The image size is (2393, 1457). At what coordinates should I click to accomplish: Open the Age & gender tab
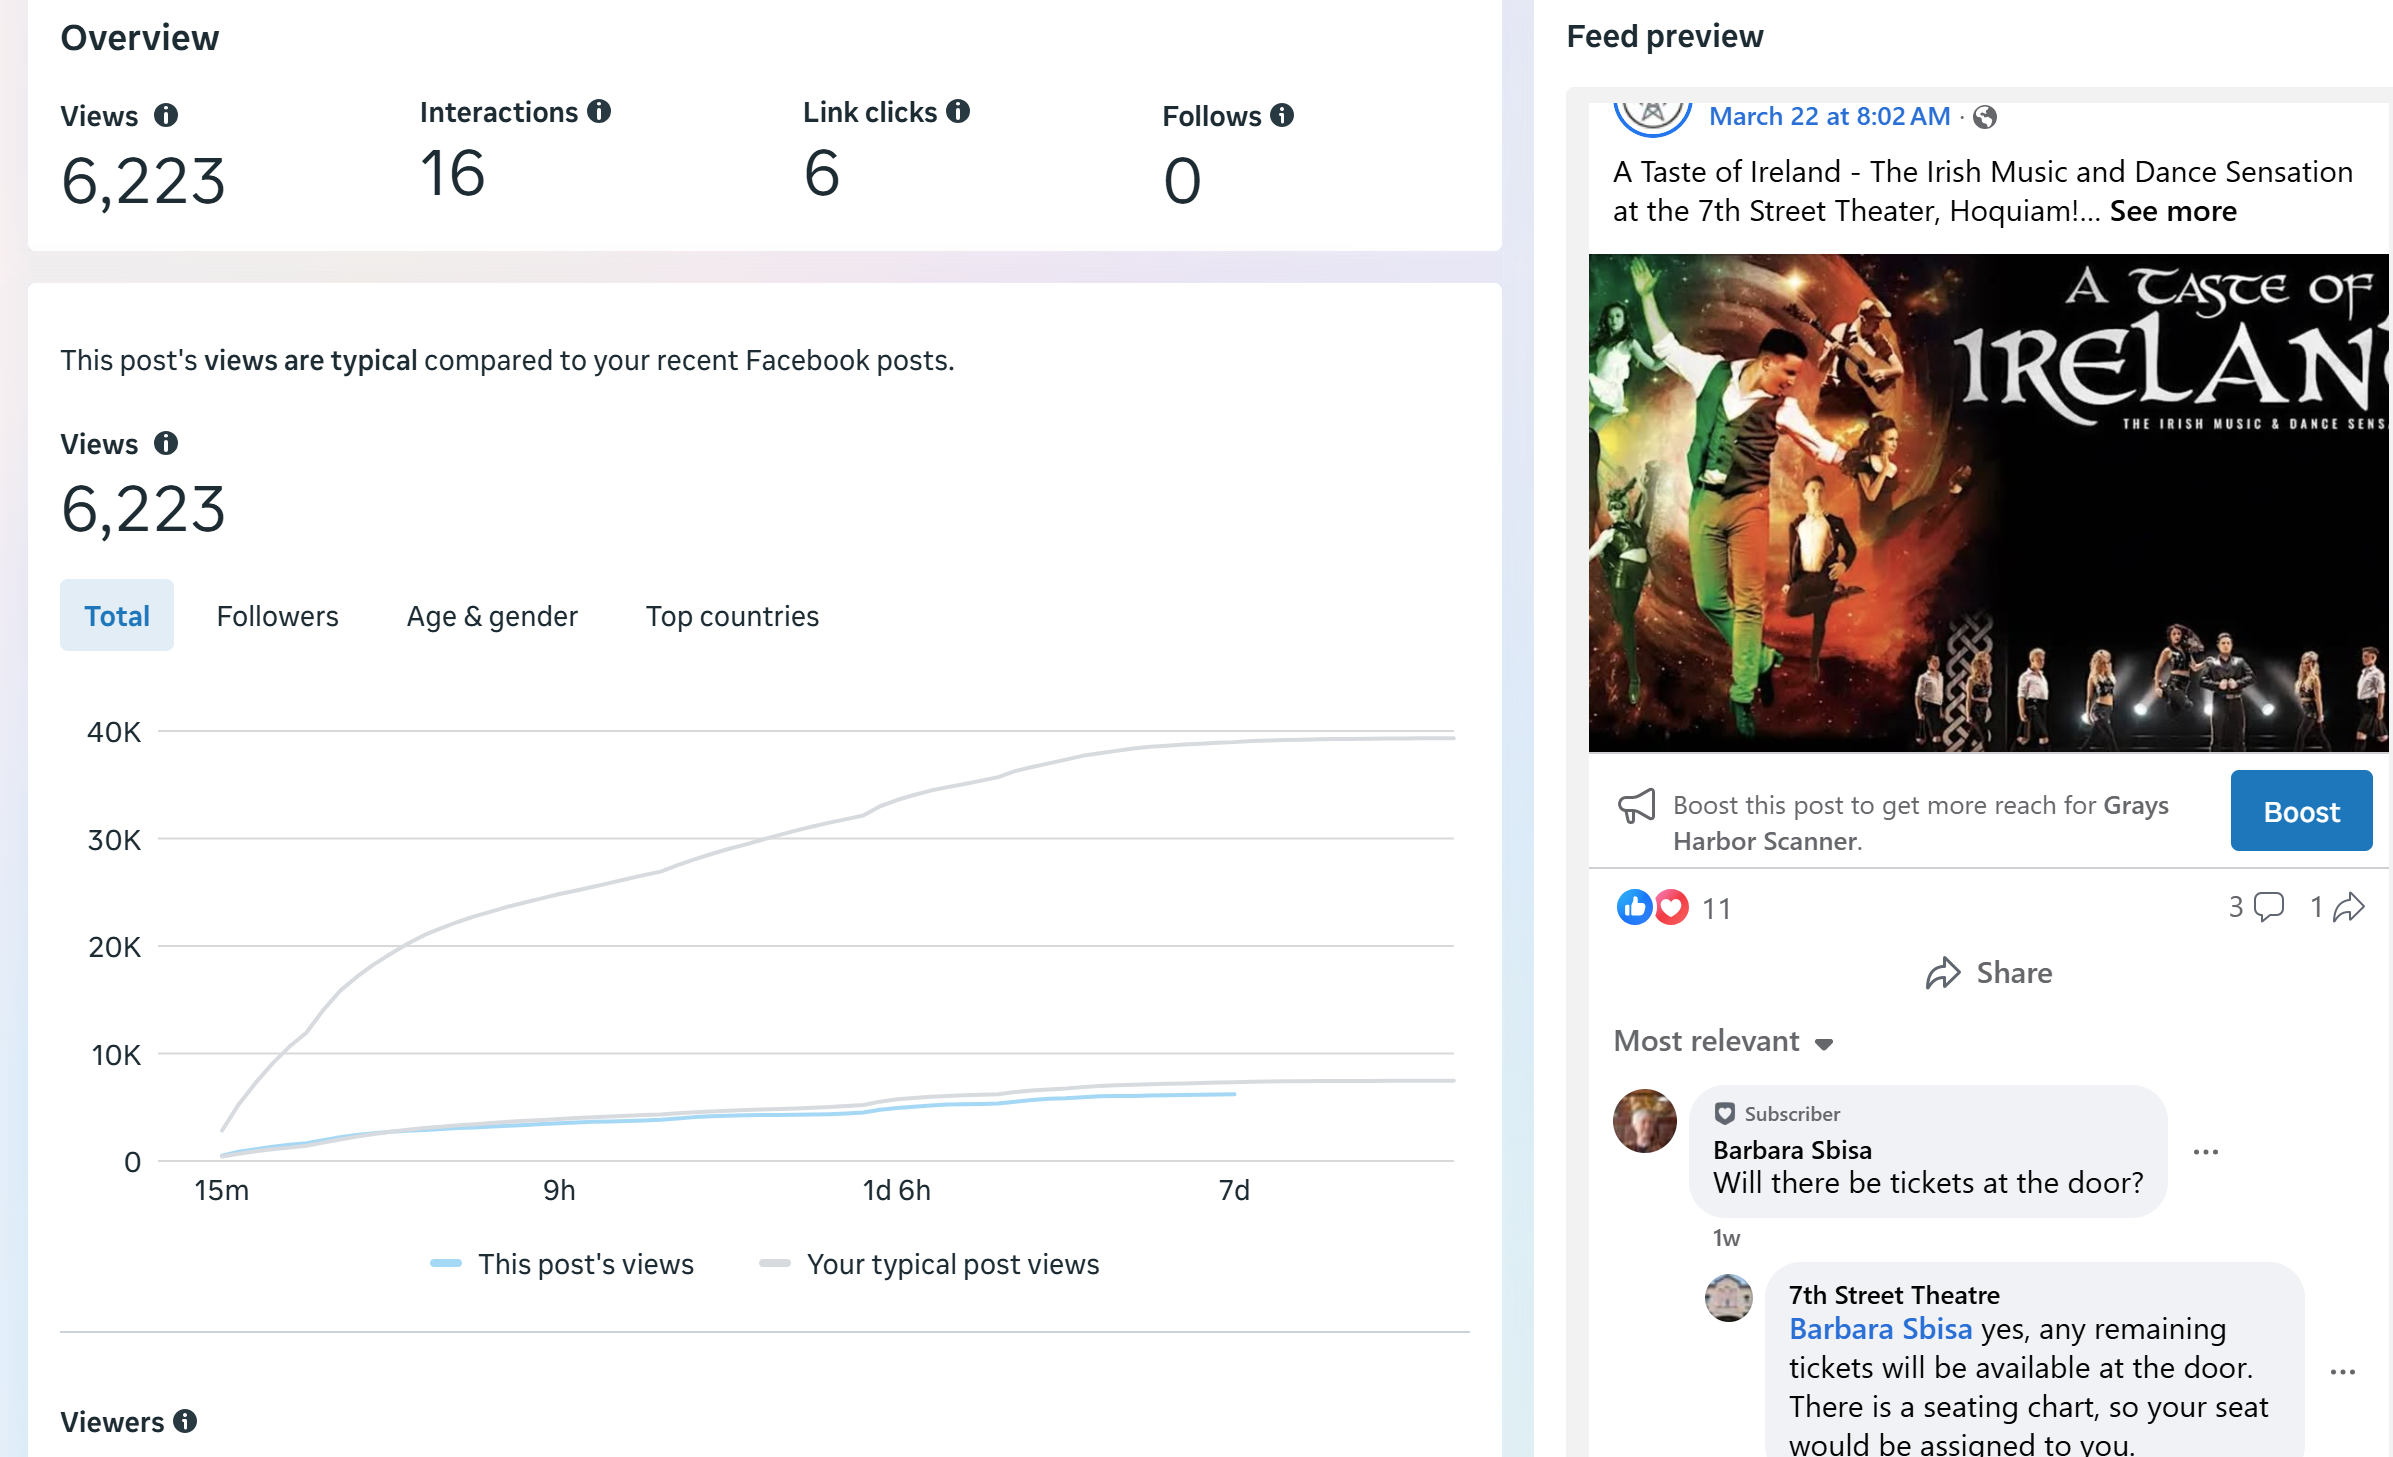[492, 616]
